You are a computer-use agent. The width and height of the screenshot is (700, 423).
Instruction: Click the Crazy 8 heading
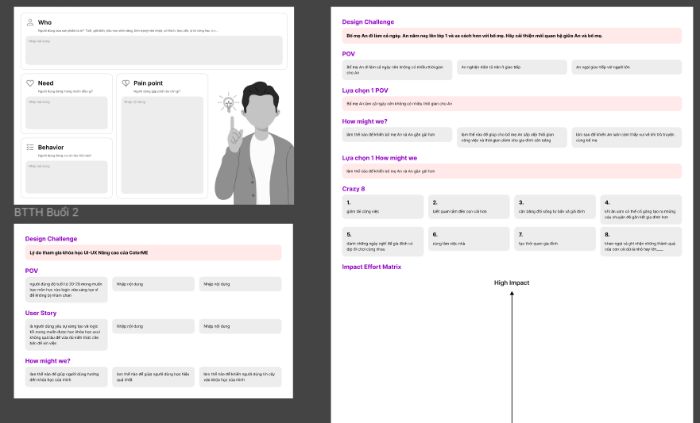click(353, 189)
